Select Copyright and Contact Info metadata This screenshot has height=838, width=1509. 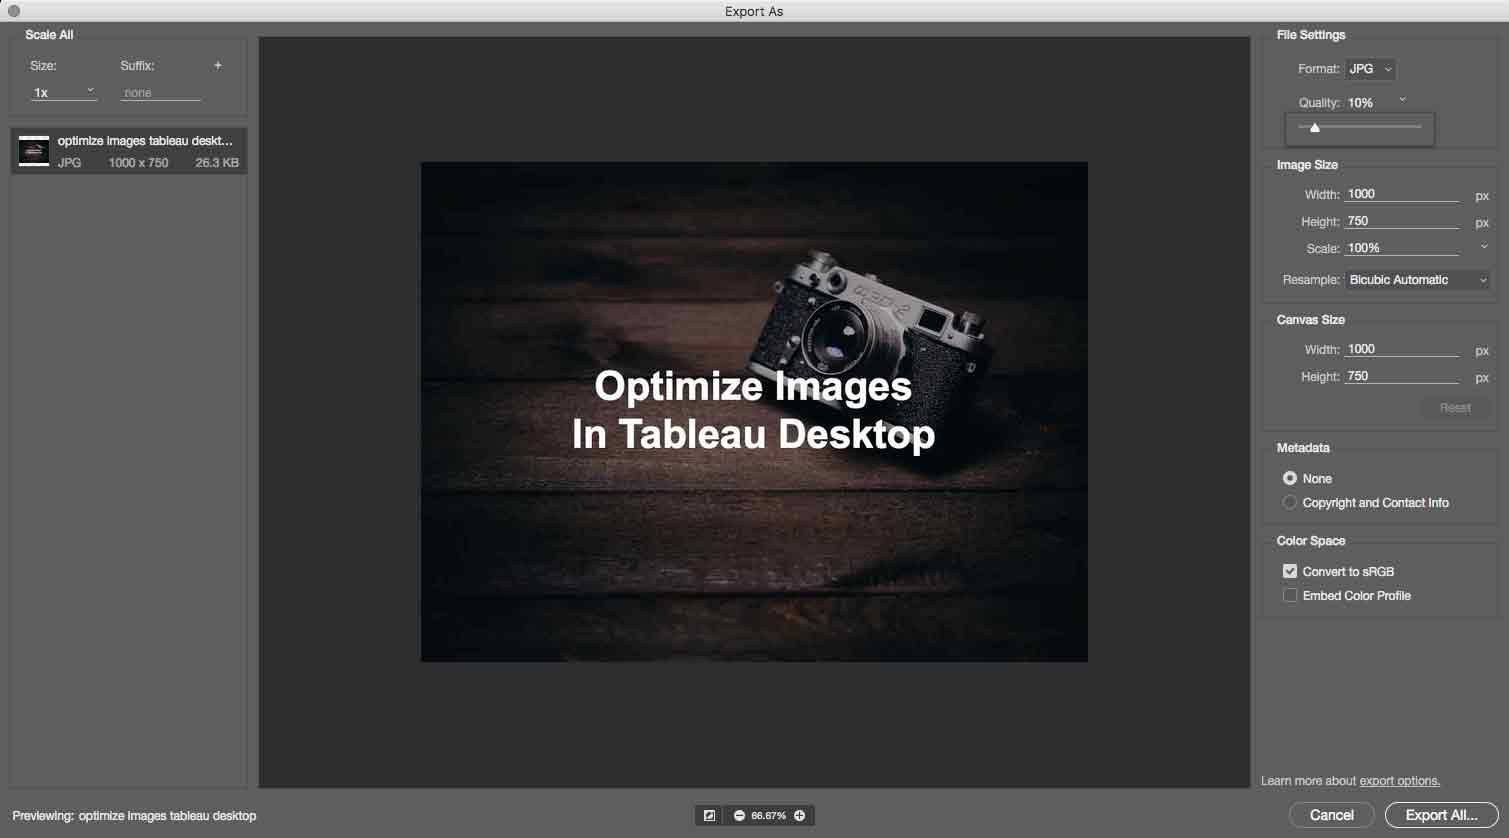point(1290,502)
